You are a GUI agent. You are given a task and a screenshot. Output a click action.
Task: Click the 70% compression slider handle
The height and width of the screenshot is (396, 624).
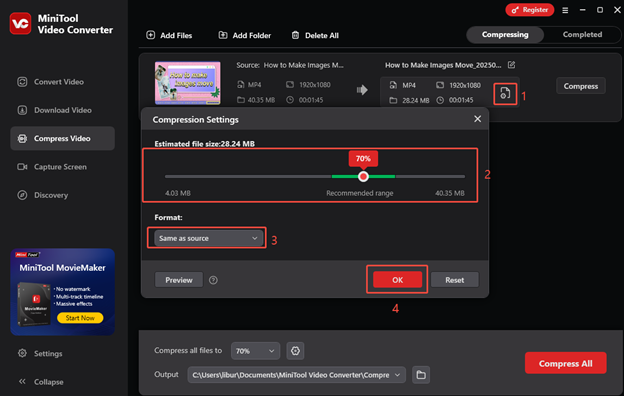[x=363, y=176]
